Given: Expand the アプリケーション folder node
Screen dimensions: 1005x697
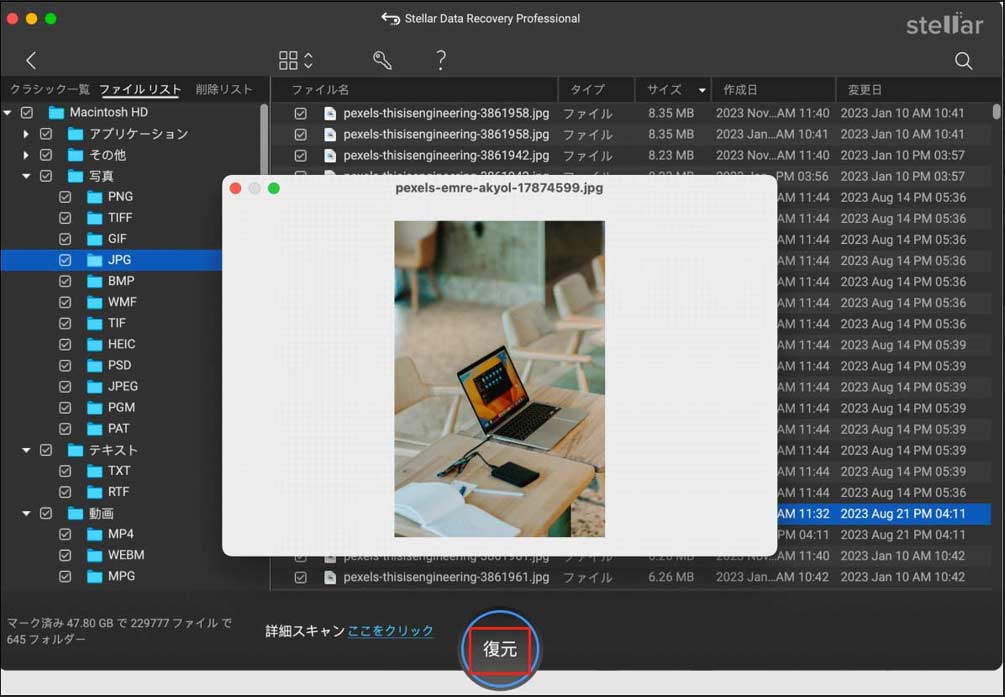Looking at the screenshot, I should coord(26,133).
